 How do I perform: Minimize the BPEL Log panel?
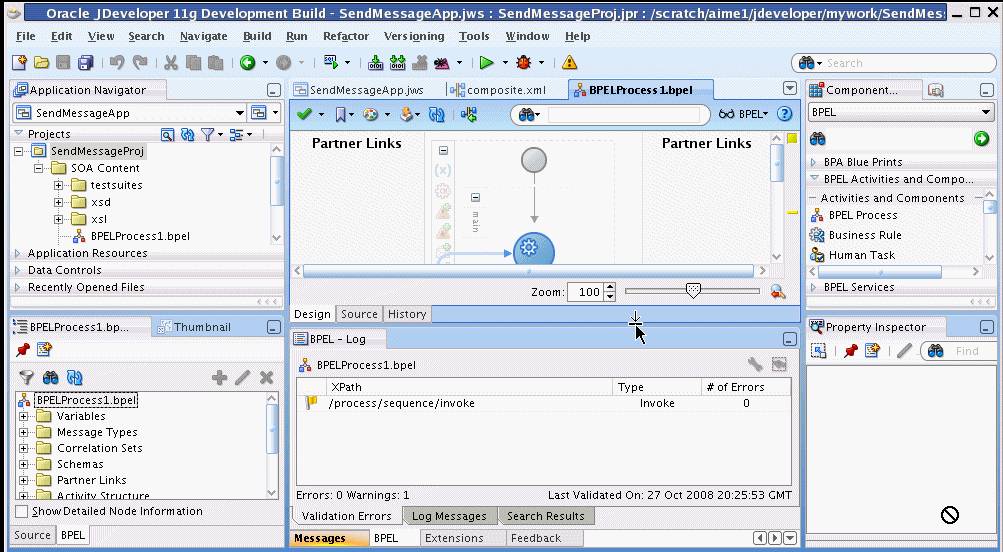tap(789, 339)
